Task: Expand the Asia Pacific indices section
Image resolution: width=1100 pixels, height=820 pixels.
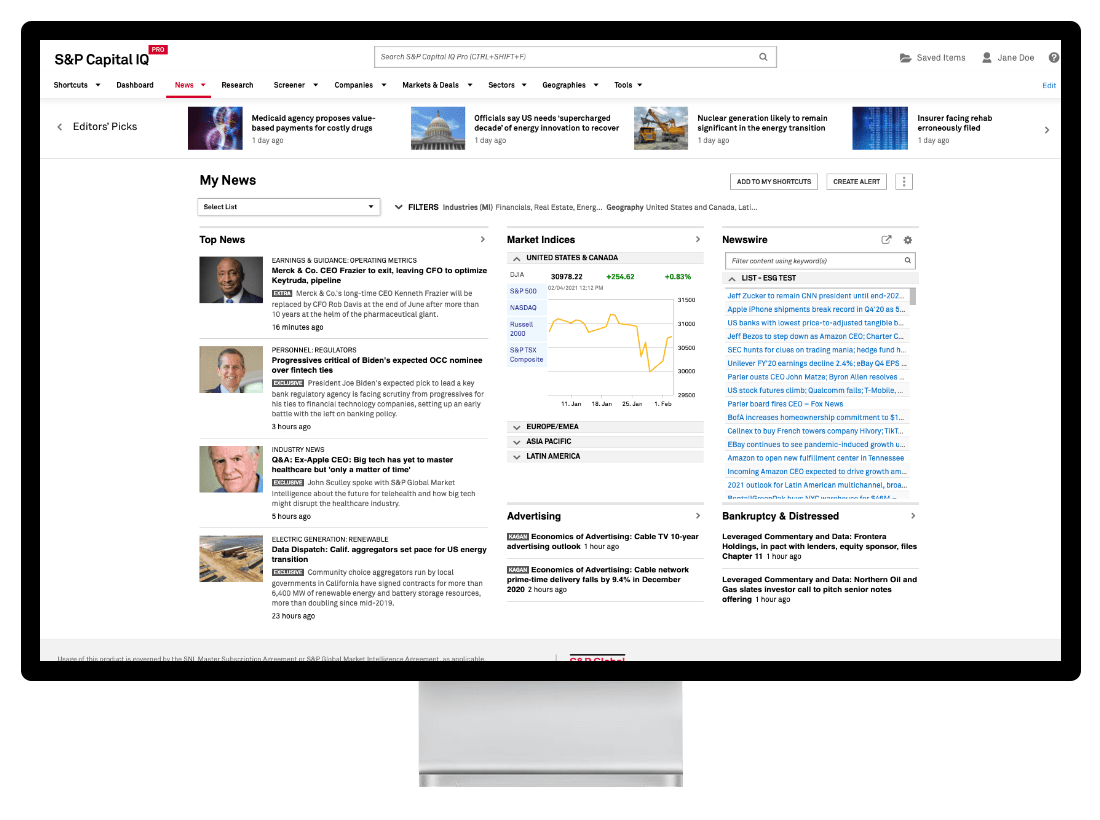Action: (x=516, y=441)
